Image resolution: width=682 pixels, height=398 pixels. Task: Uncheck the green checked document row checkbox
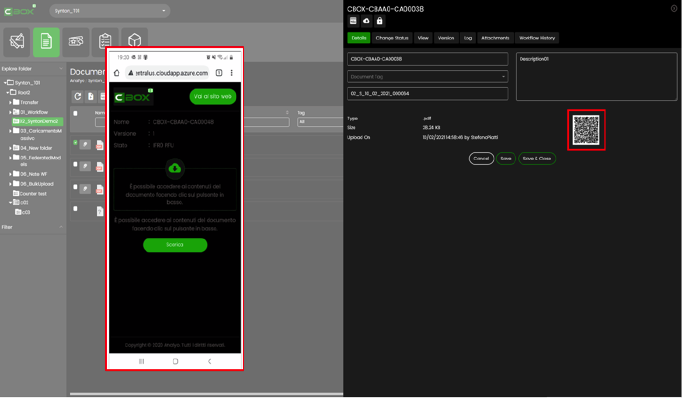pos(75,143)
